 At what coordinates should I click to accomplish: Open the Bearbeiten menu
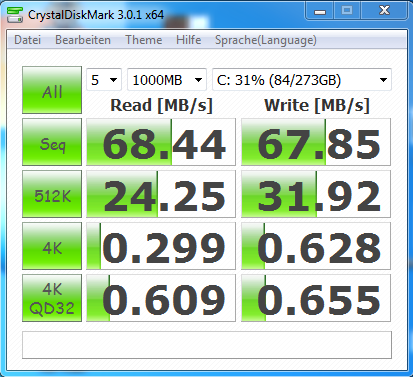[83, 40]
